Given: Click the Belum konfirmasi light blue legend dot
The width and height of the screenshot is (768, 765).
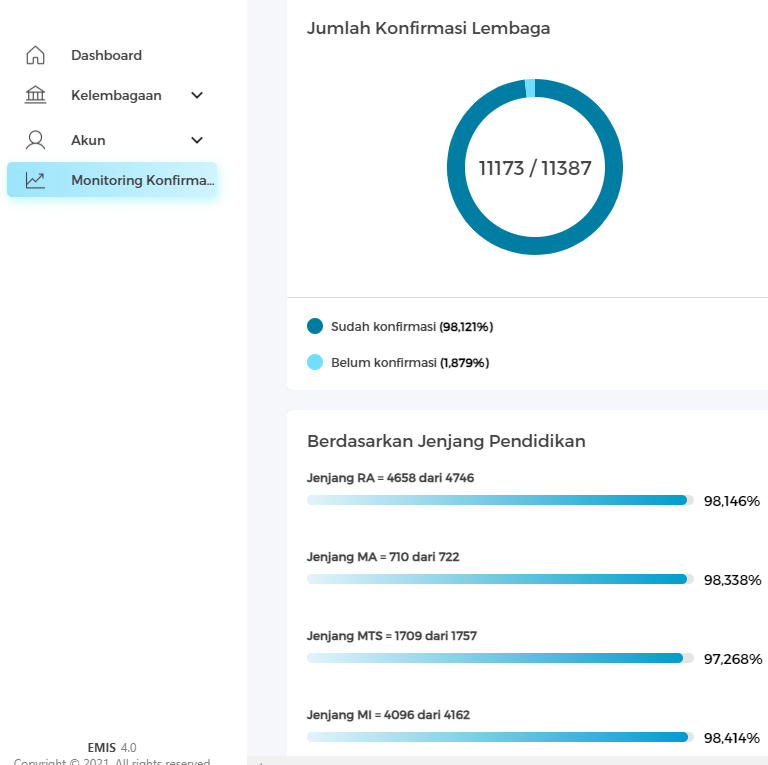Looking at the screenshot, I should tap(315, 362).
